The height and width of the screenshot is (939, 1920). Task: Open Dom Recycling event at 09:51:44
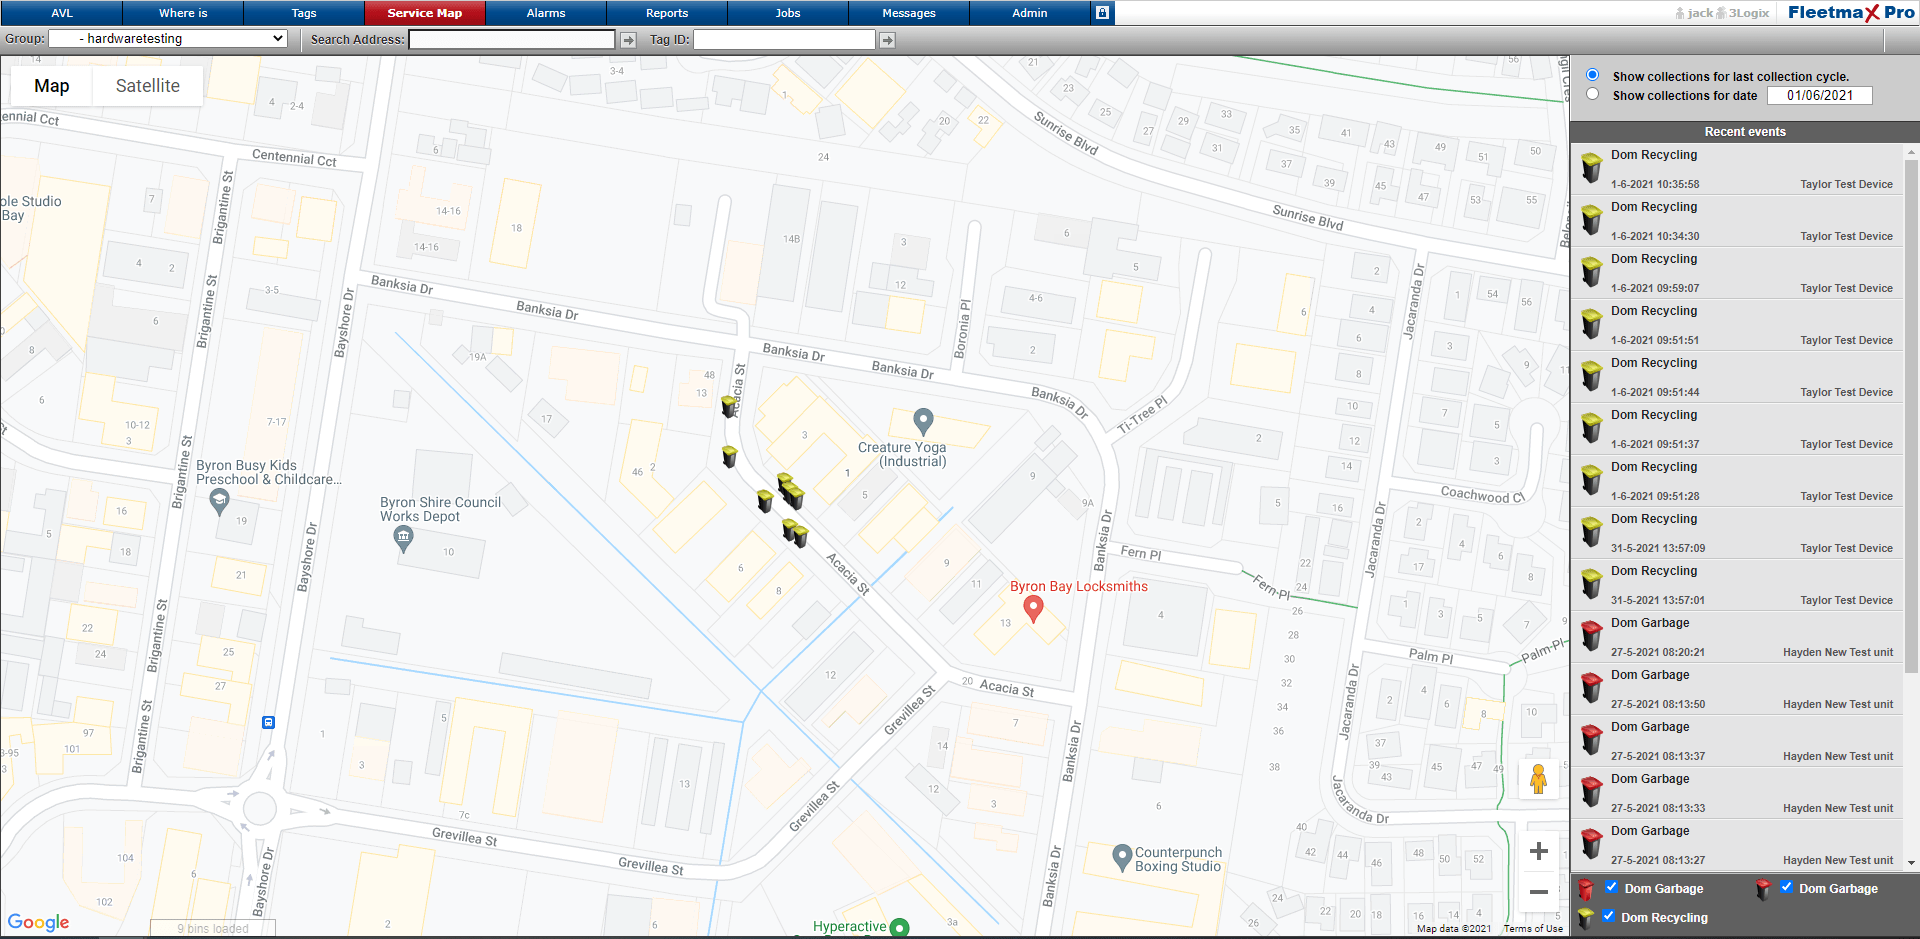1737,377
